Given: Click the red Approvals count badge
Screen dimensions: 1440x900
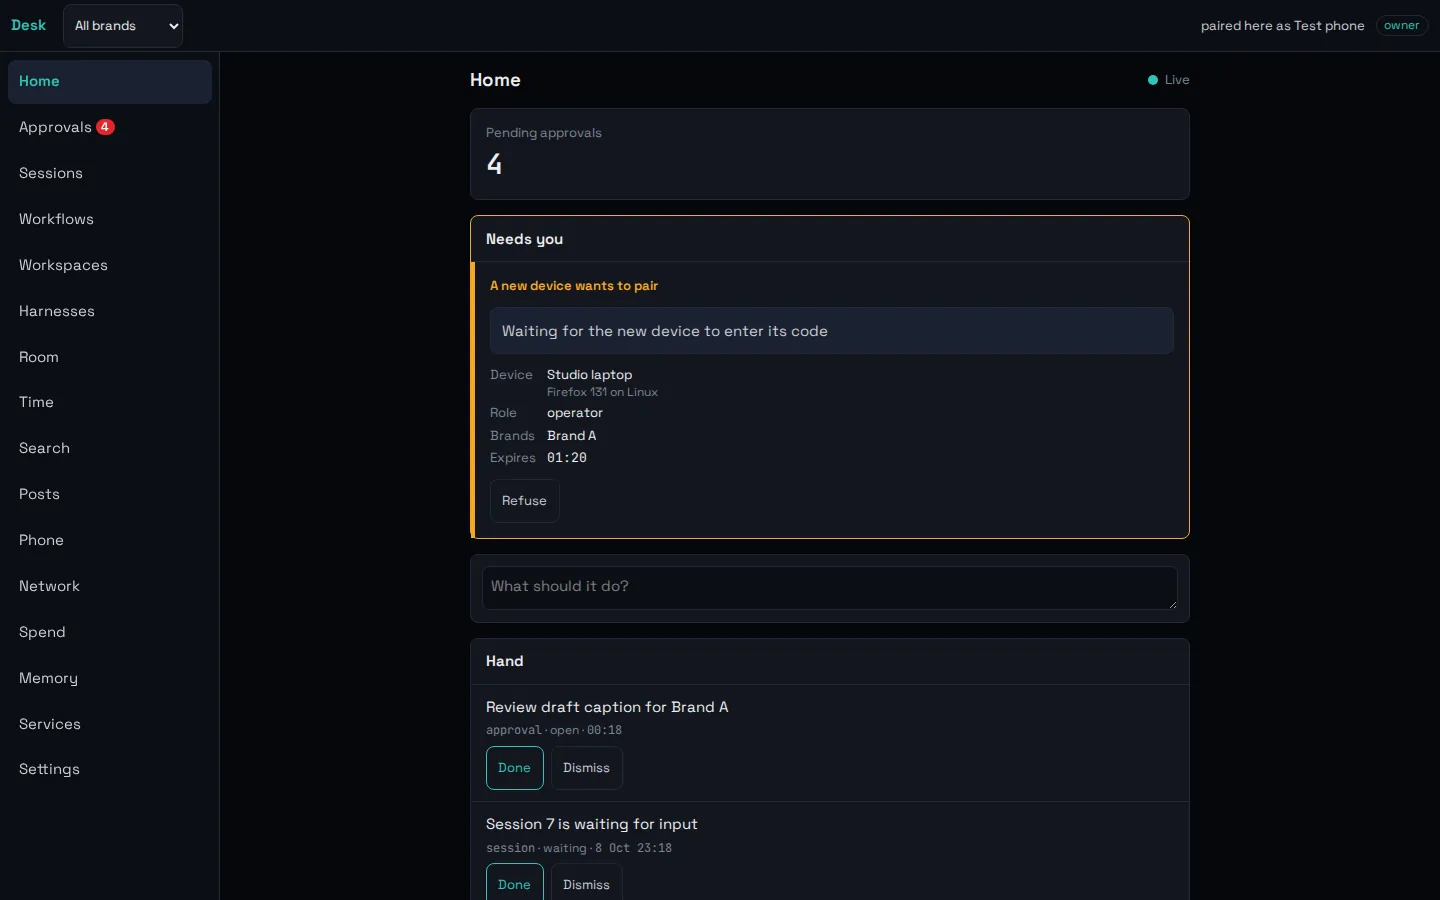Looking at the screenshot, I should [105, 127].
